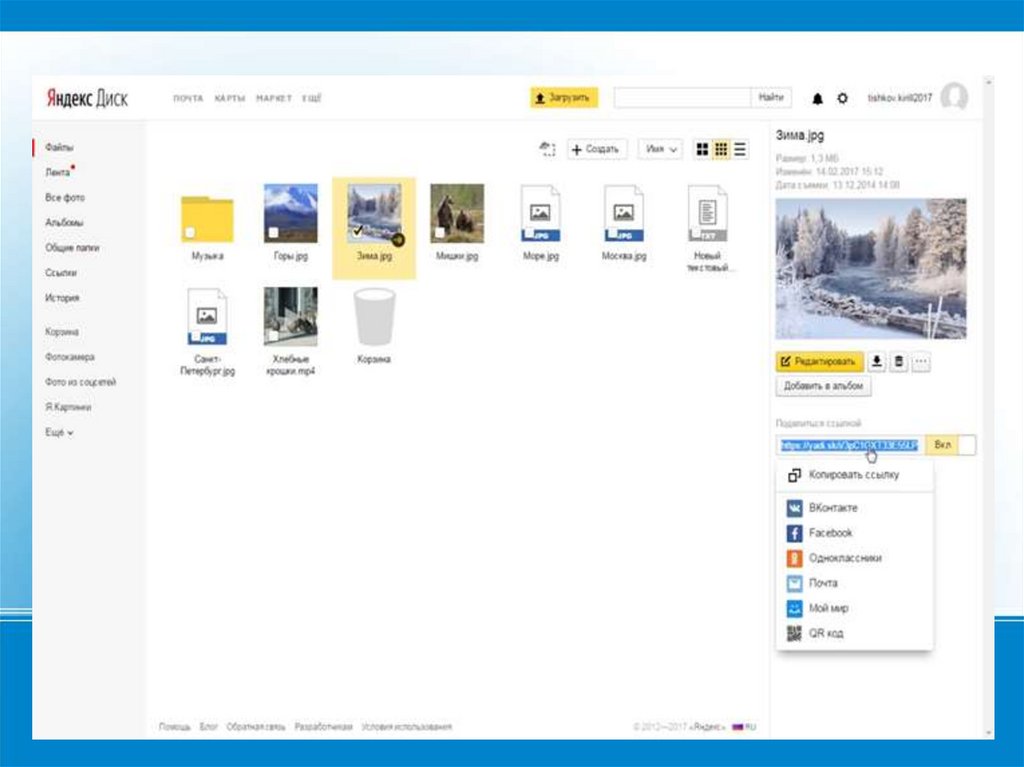Switch to large tiles view
Image resolution: width=1024 pixels, height=767 pixels.
pos(702,150)
